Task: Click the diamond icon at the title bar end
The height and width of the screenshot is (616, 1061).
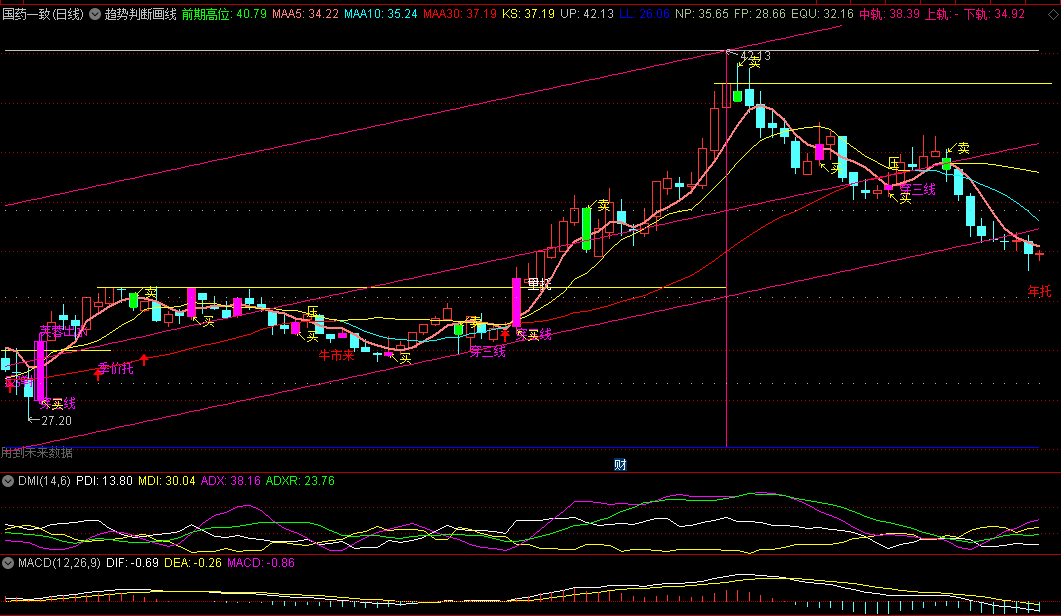Action: click(1052, 14)
